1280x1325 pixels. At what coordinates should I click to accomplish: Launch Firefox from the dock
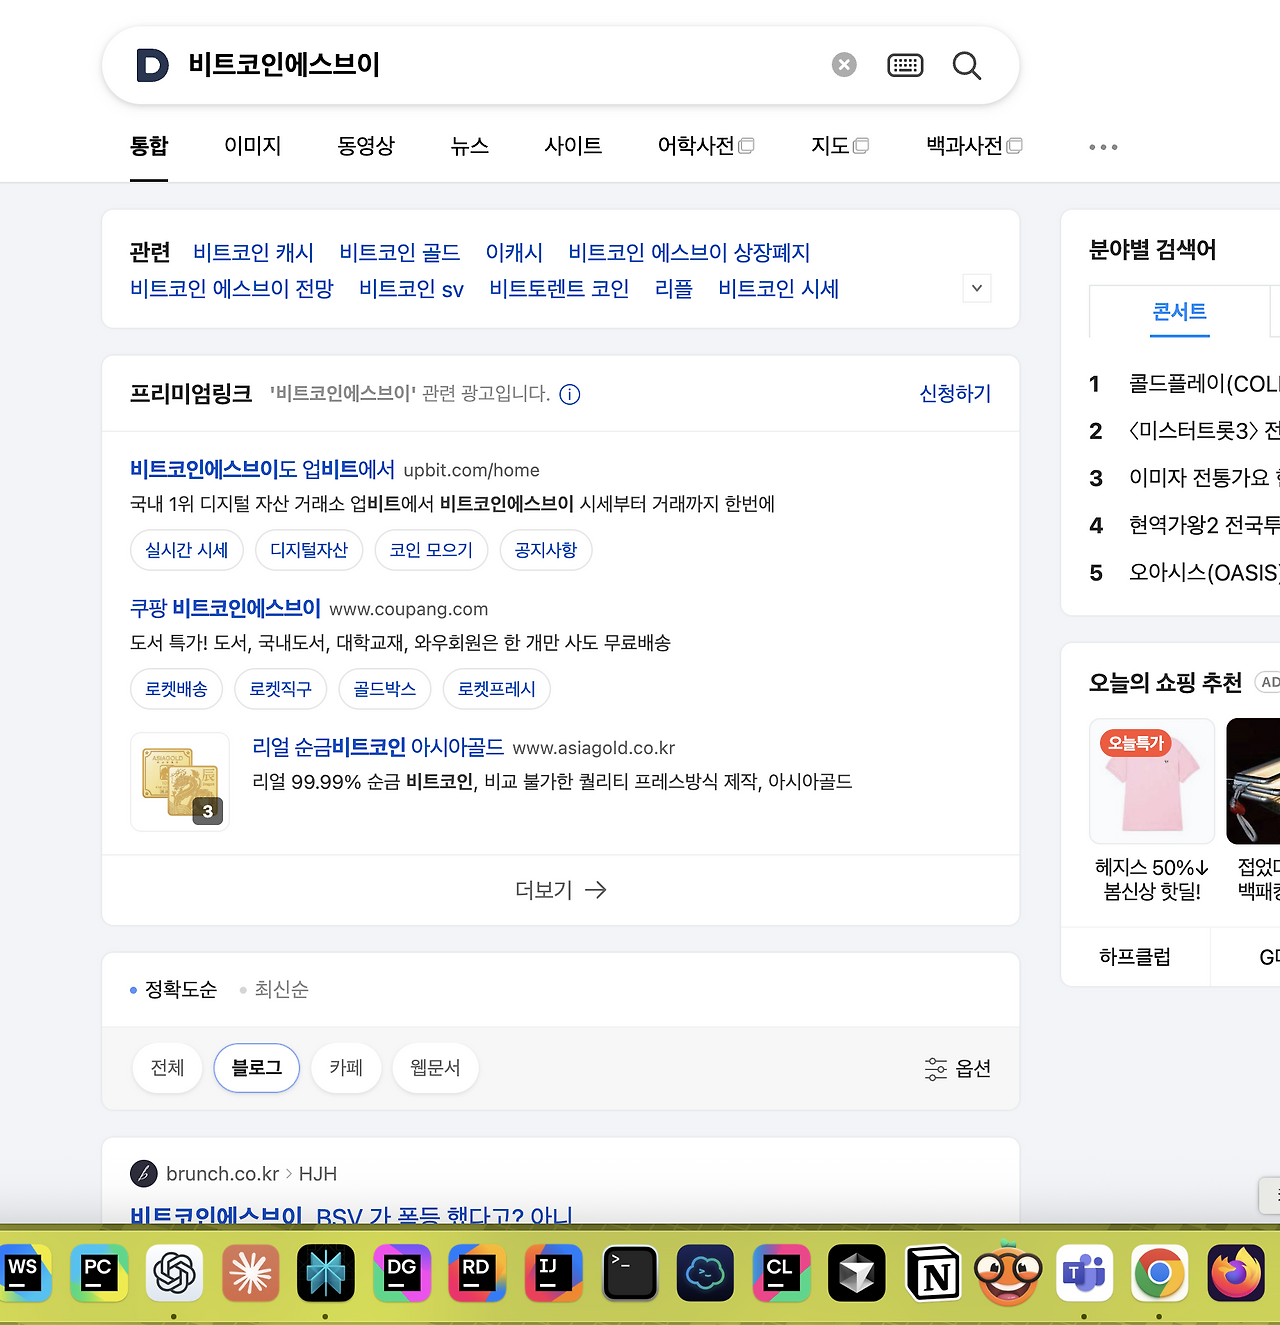[x=1235, y=1273]
